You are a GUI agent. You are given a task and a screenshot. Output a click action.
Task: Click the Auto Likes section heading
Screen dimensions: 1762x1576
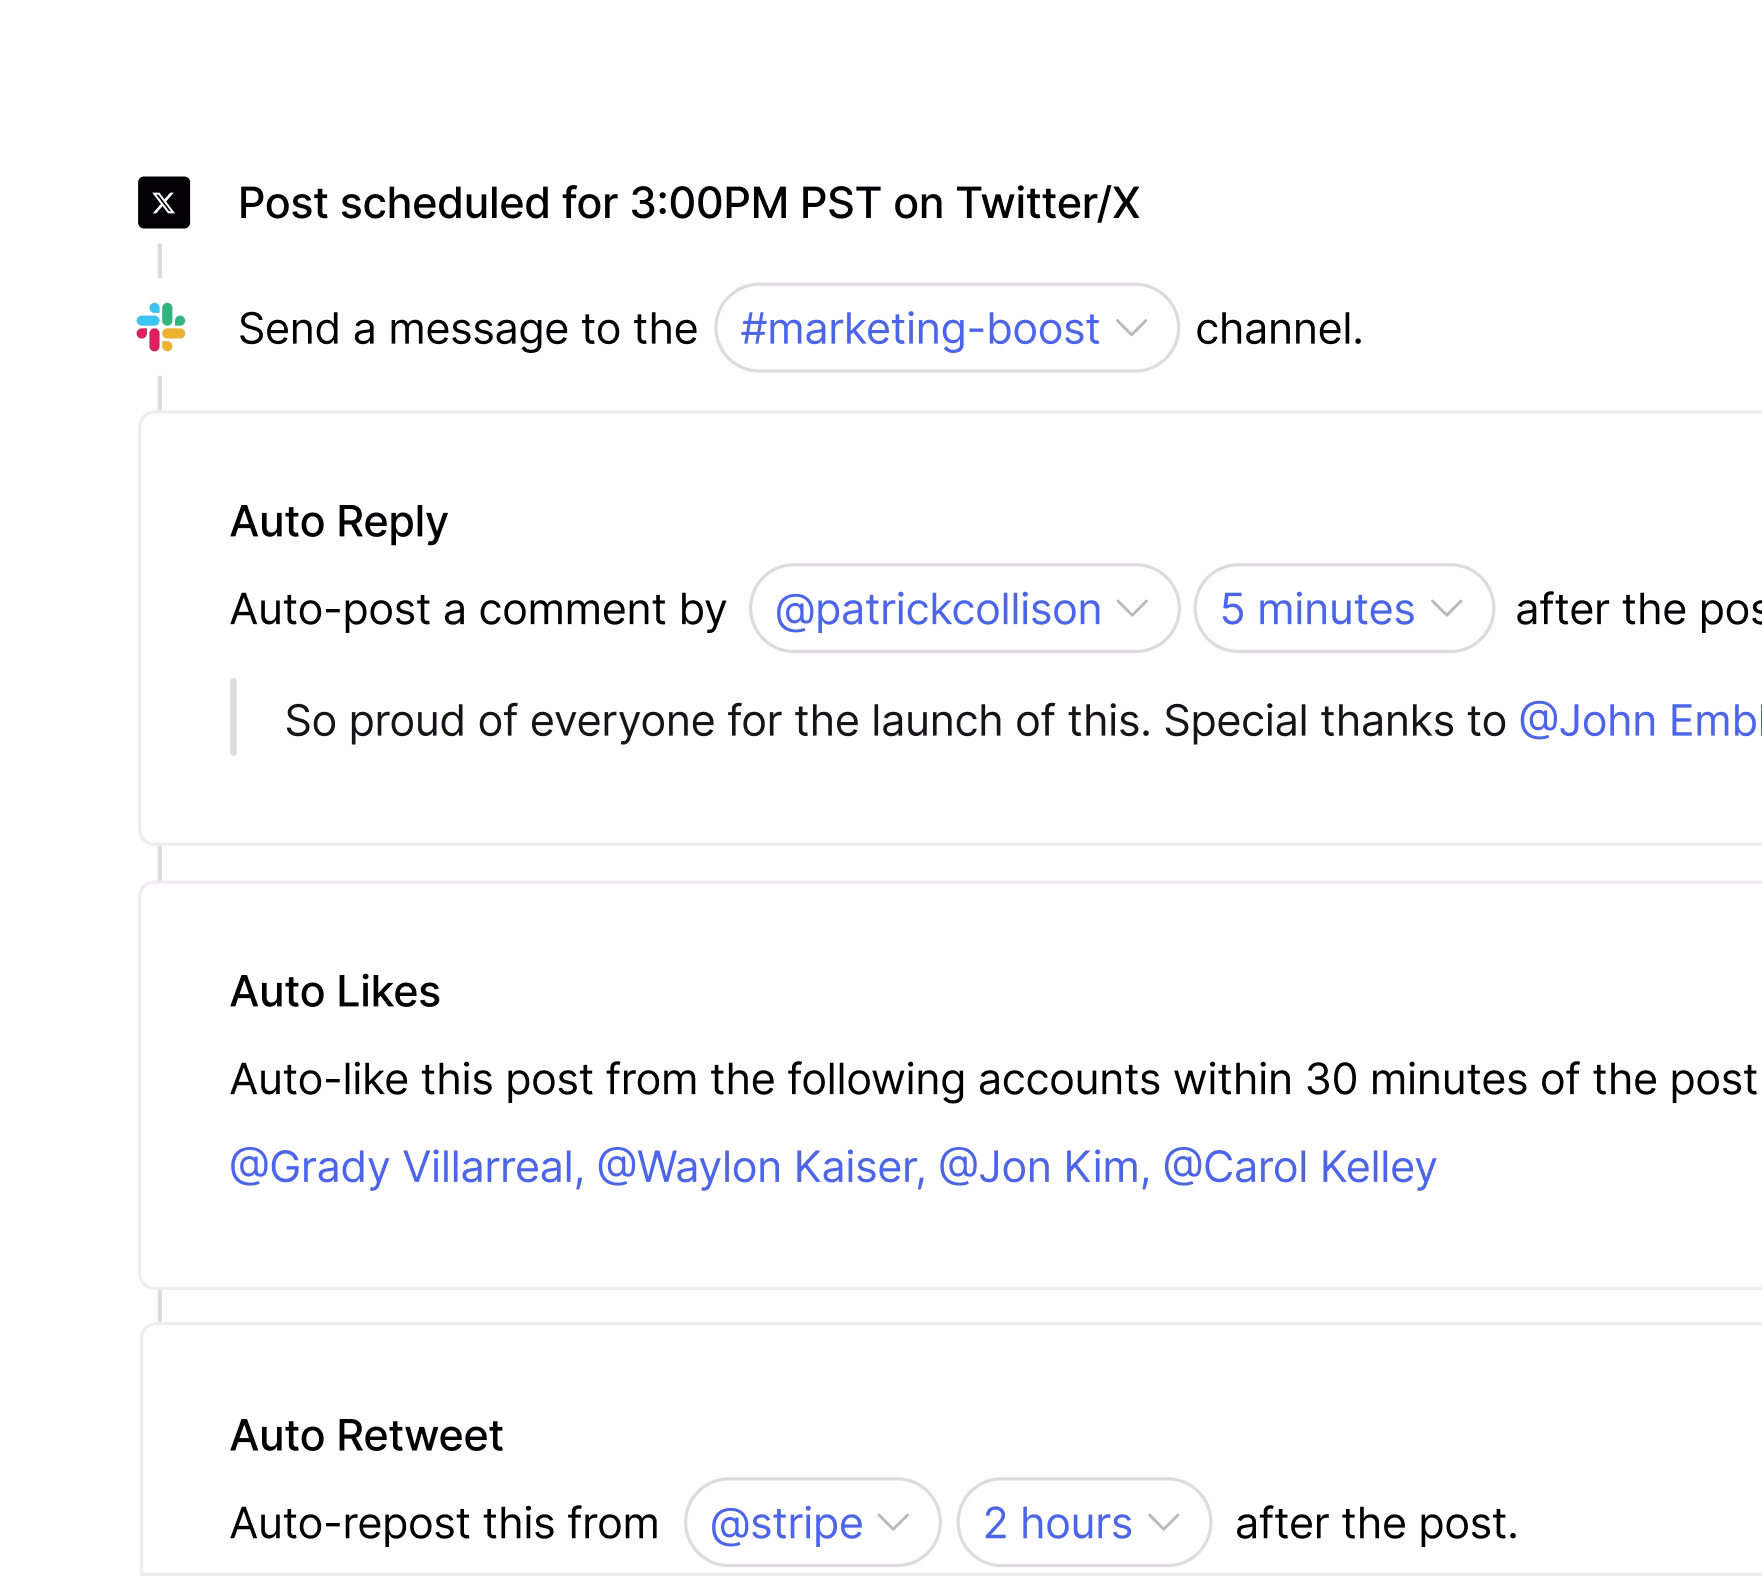(x=335, y=992)
